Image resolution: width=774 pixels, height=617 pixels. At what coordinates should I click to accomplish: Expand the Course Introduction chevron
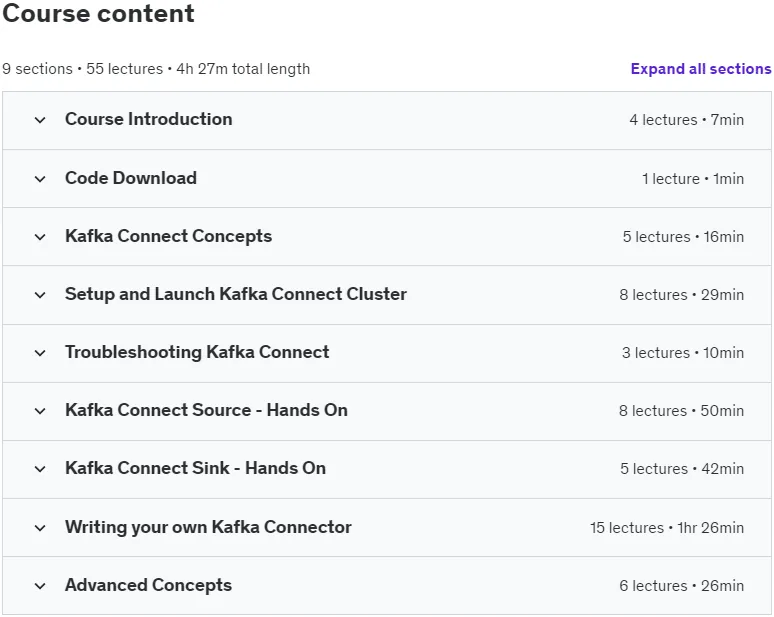click(x=40, y=120)
